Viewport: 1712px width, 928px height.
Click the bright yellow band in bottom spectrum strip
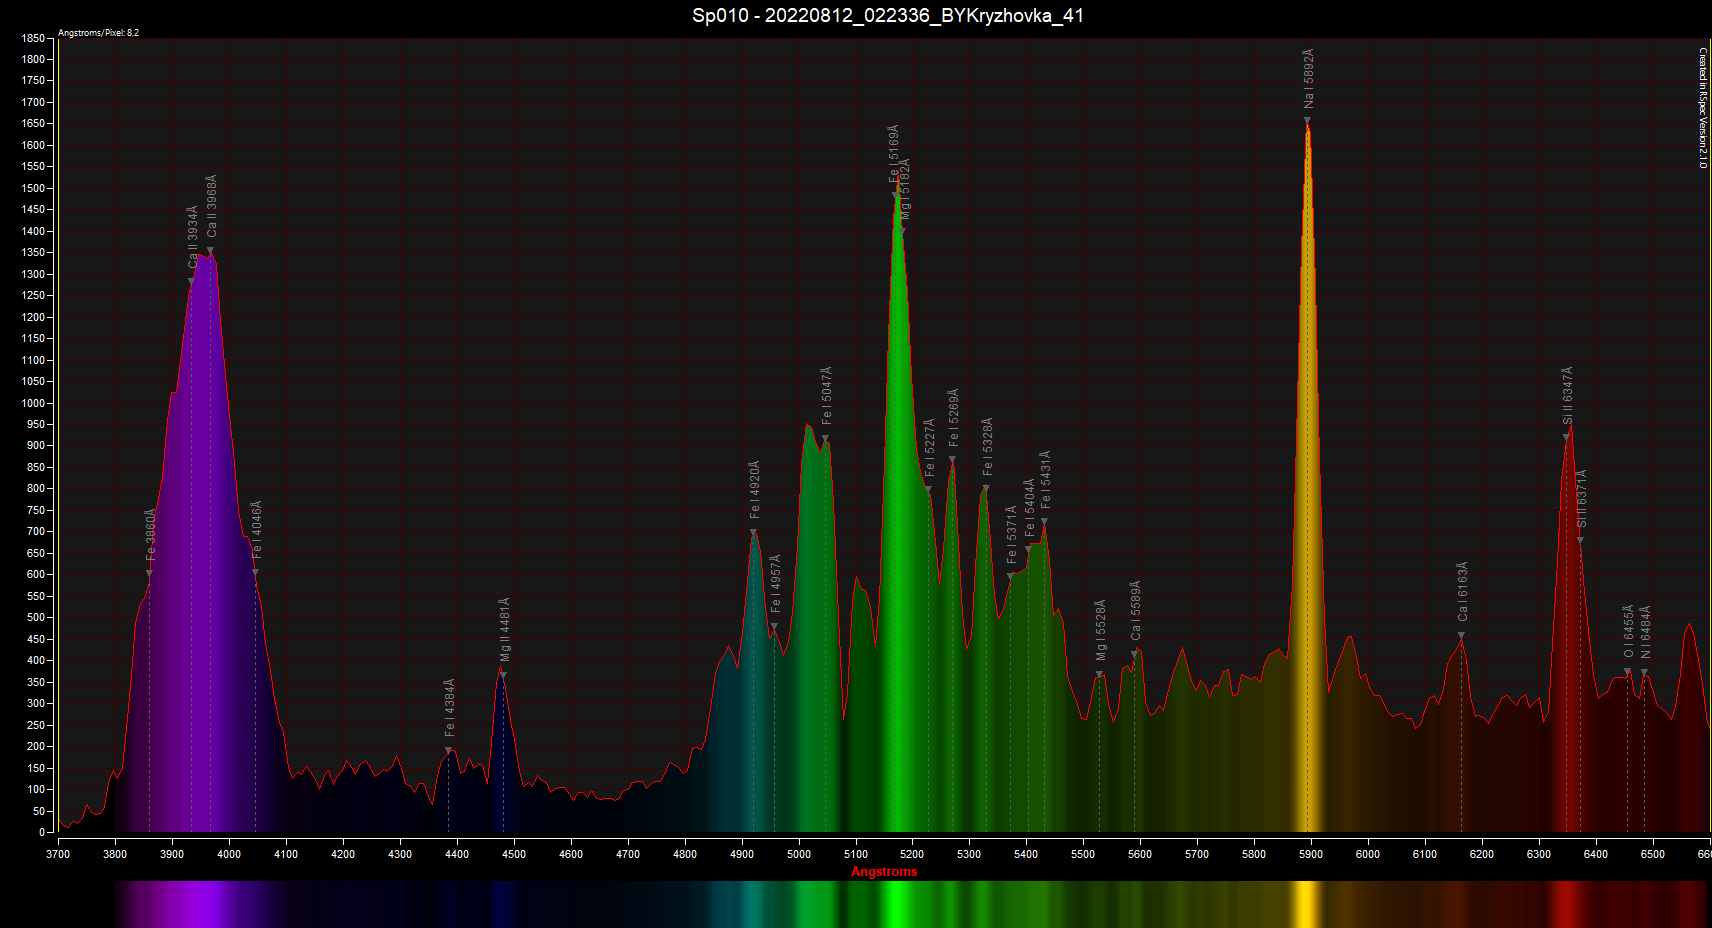pyautogui.click(x=1305, y=904)
